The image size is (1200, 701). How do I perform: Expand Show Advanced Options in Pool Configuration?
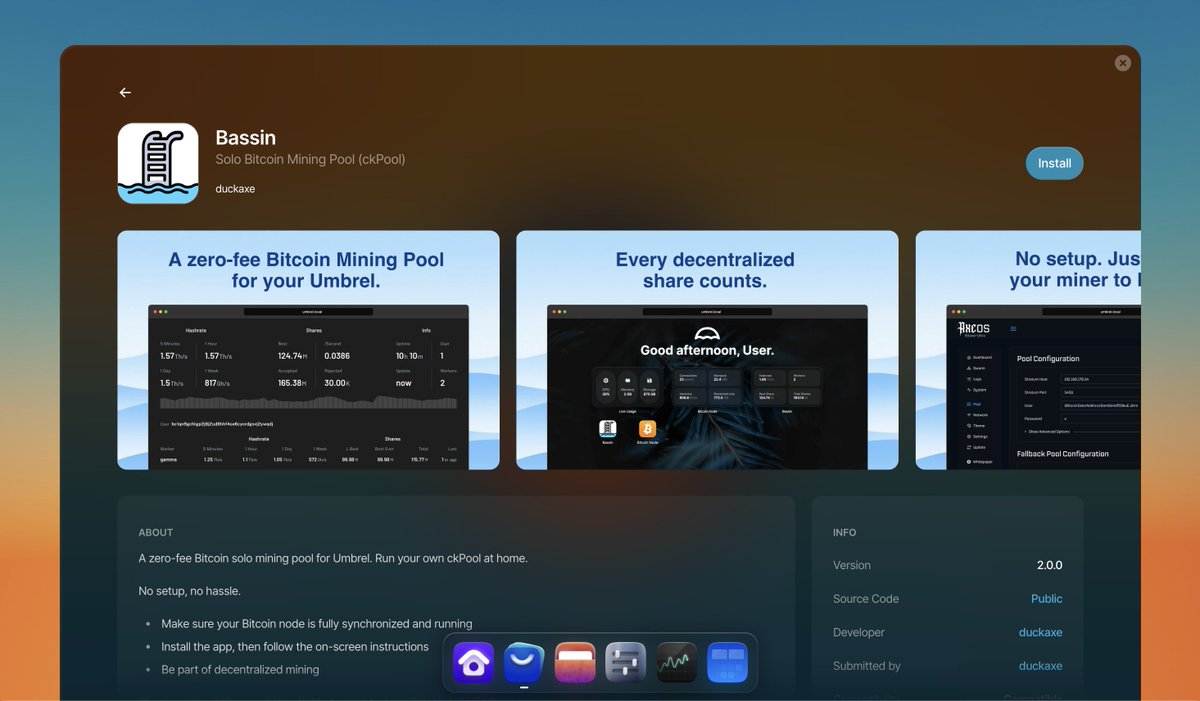(1047, 432)
